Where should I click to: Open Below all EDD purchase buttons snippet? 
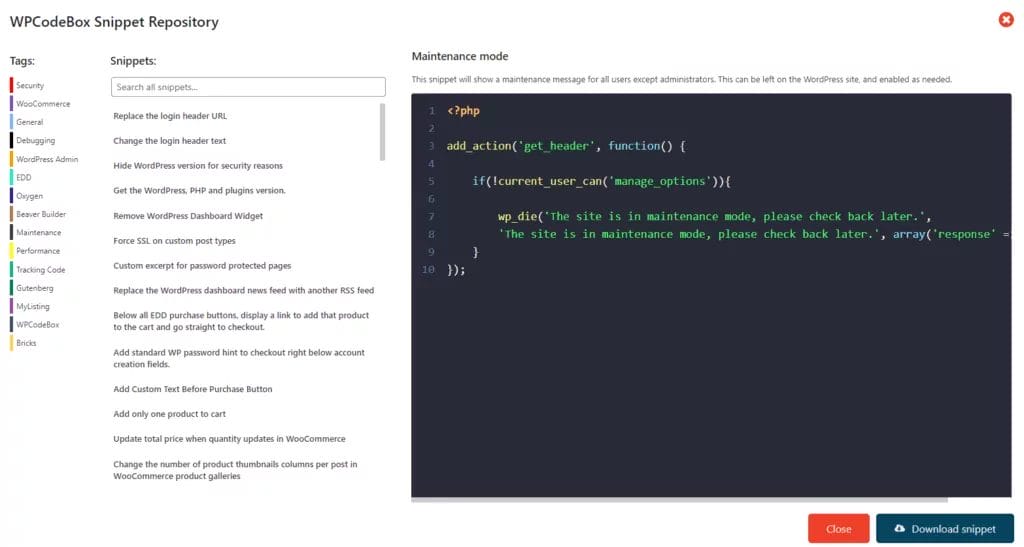241,321
